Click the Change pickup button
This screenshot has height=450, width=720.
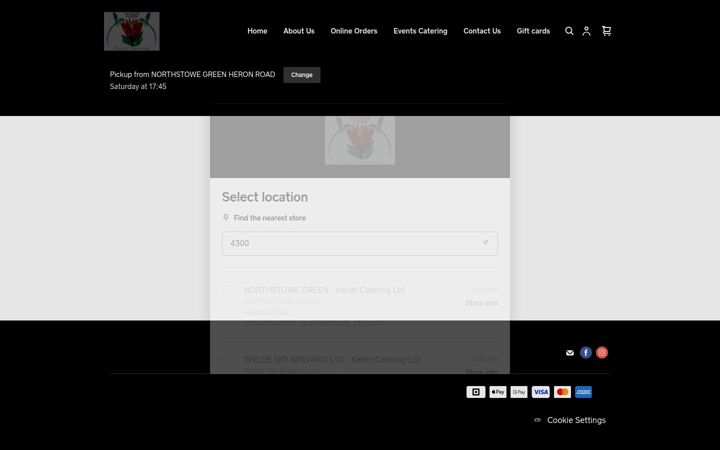pos(302,75)
